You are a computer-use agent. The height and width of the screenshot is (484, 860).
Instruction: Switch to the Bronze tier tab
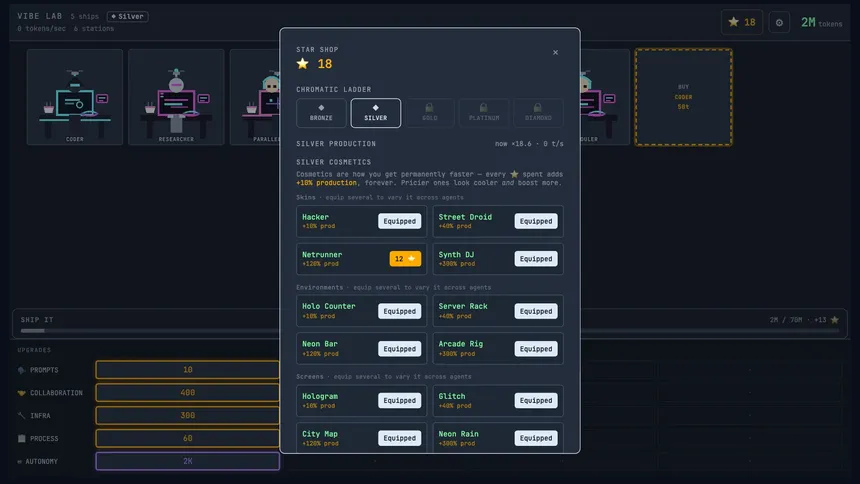coord(321,112)
